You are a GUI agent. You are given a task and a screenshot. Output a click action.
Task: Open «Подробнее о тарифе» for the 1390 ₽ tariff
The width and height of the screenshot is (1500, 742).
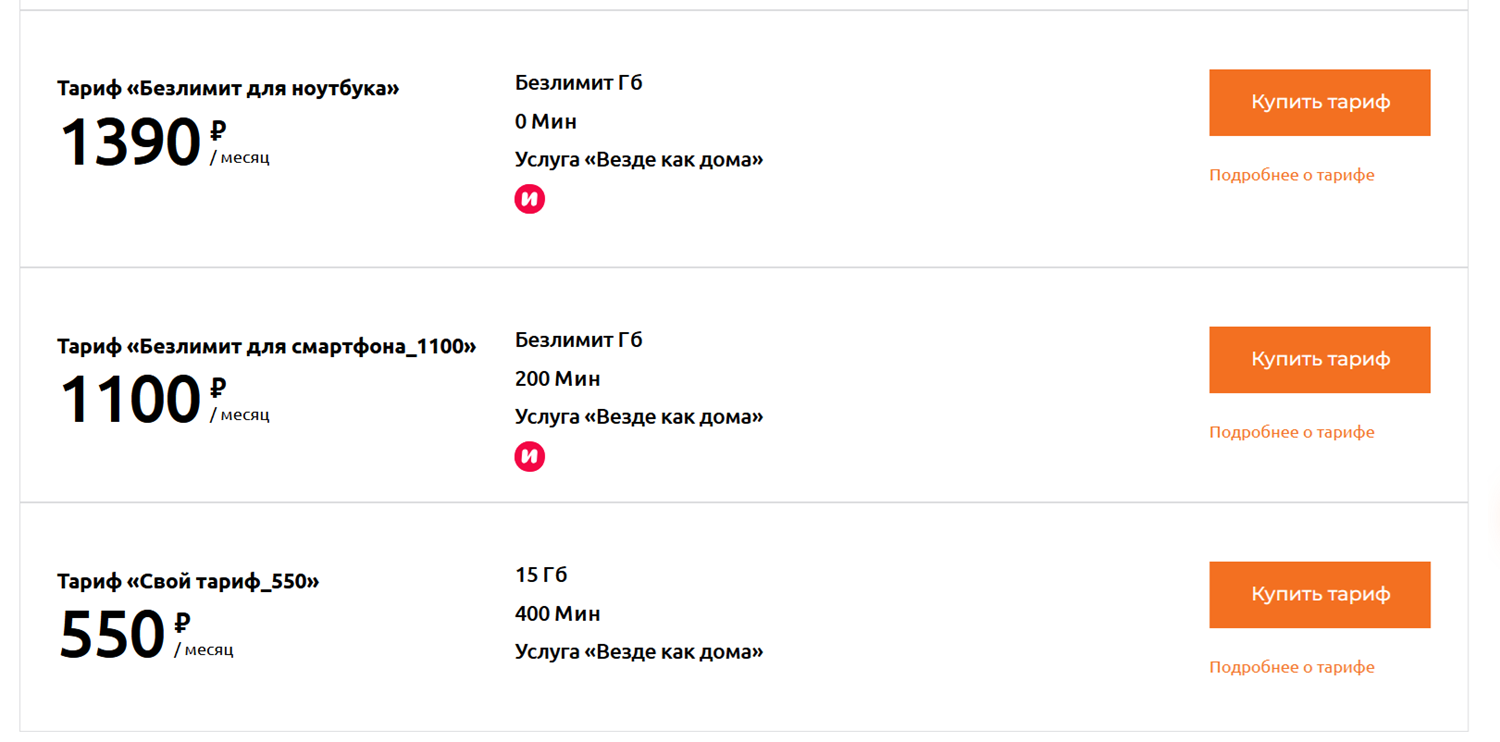[1292, 175]
